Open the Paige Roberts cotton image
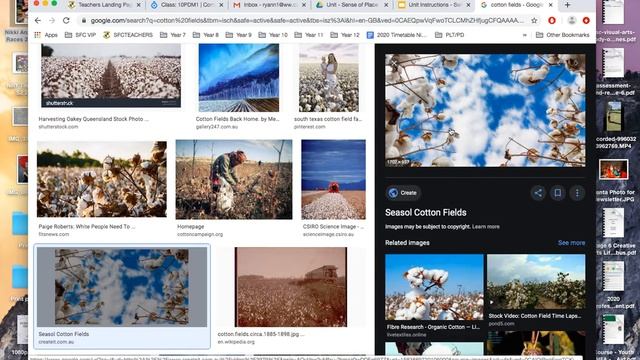The image size is (640, 360). point(102,179)
